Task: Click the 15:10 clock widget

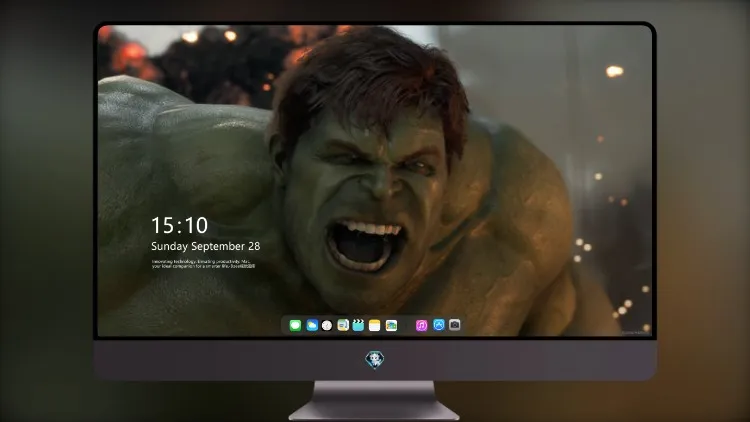Action: click(x=179, y=225)
